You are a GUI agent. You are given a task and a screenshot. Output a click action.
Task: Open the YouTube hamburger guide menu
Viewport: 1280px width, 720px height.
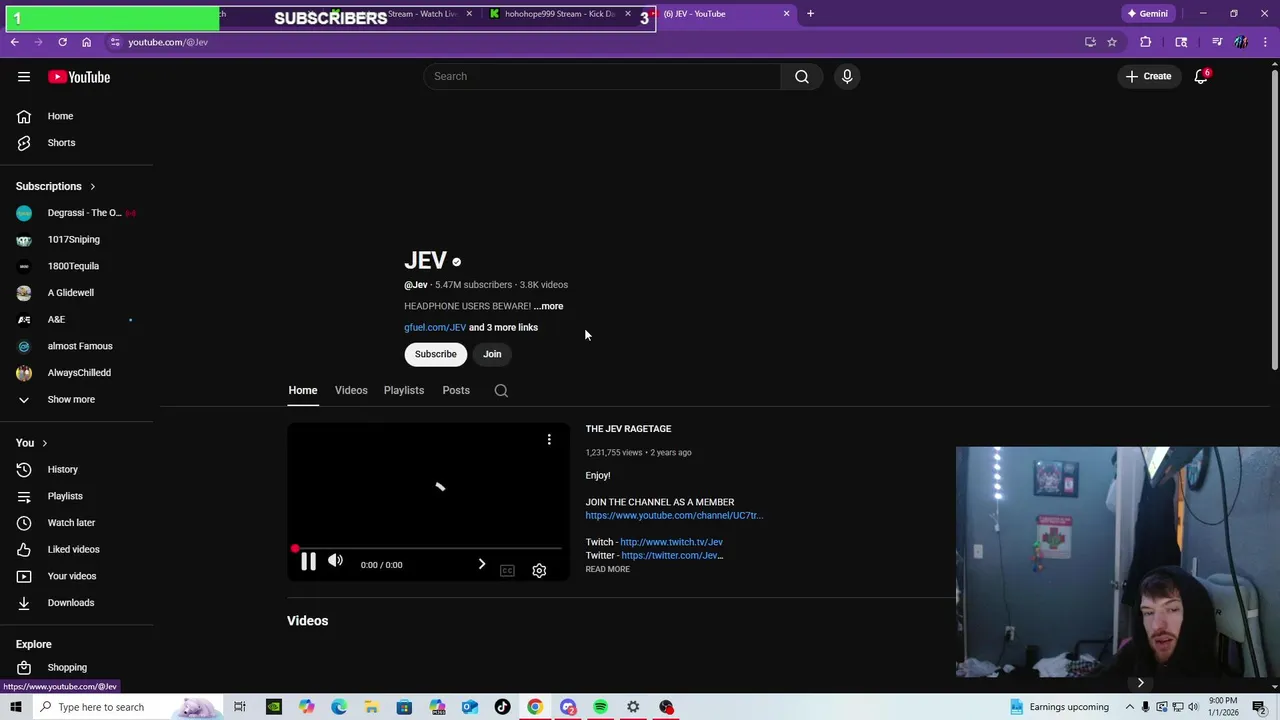click(24, 77)
